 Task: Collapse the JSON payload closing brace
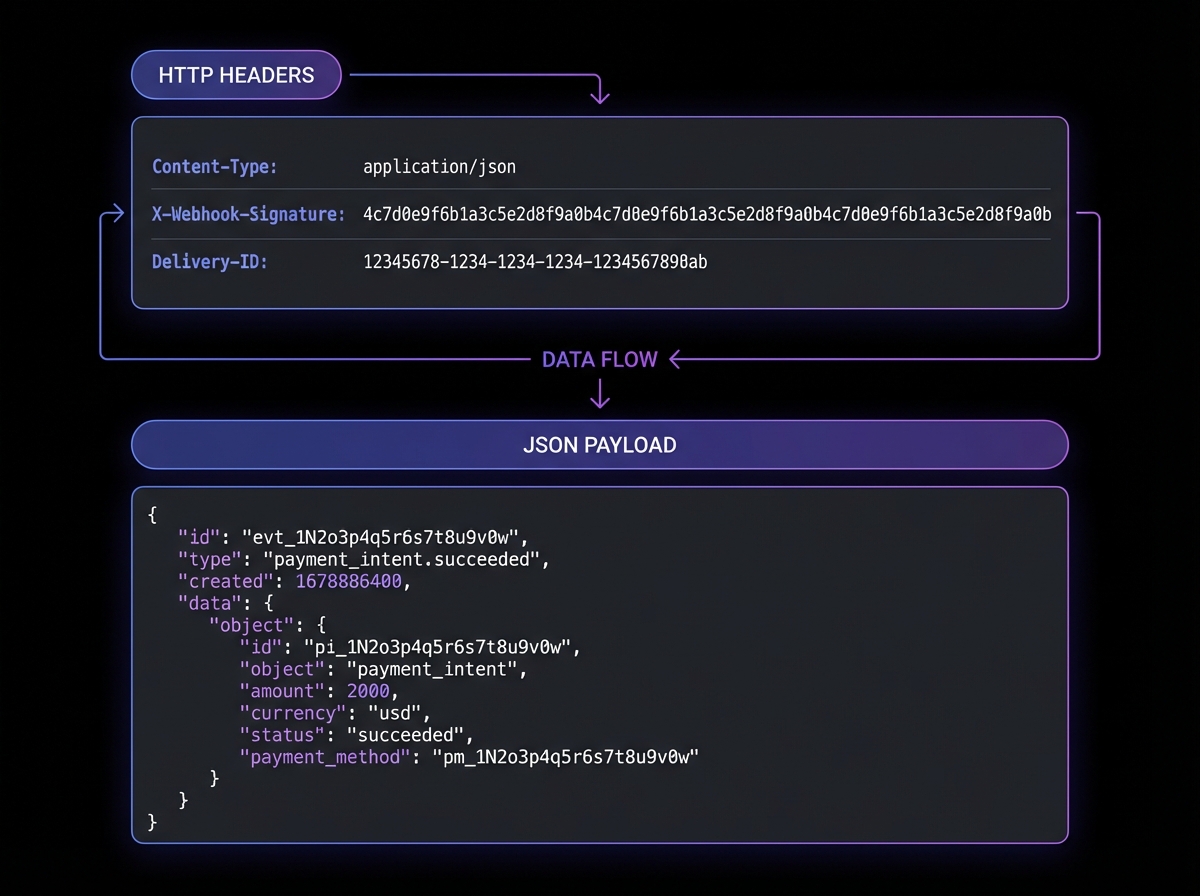(151, 821)
